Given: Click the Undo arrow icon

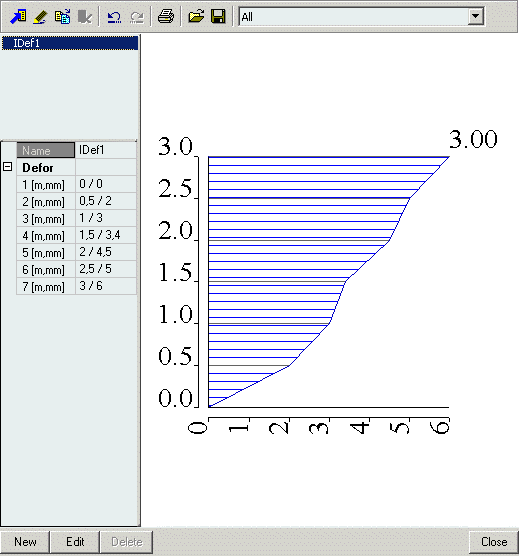Looking at the screenshot, I should coord(114,17).
